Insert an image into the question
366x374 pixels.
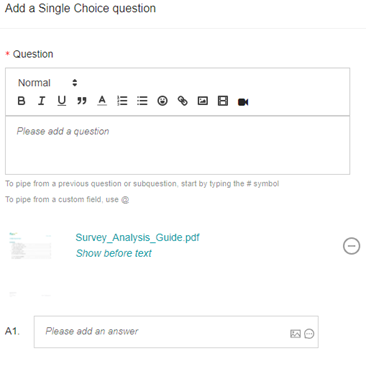(203, 101)
